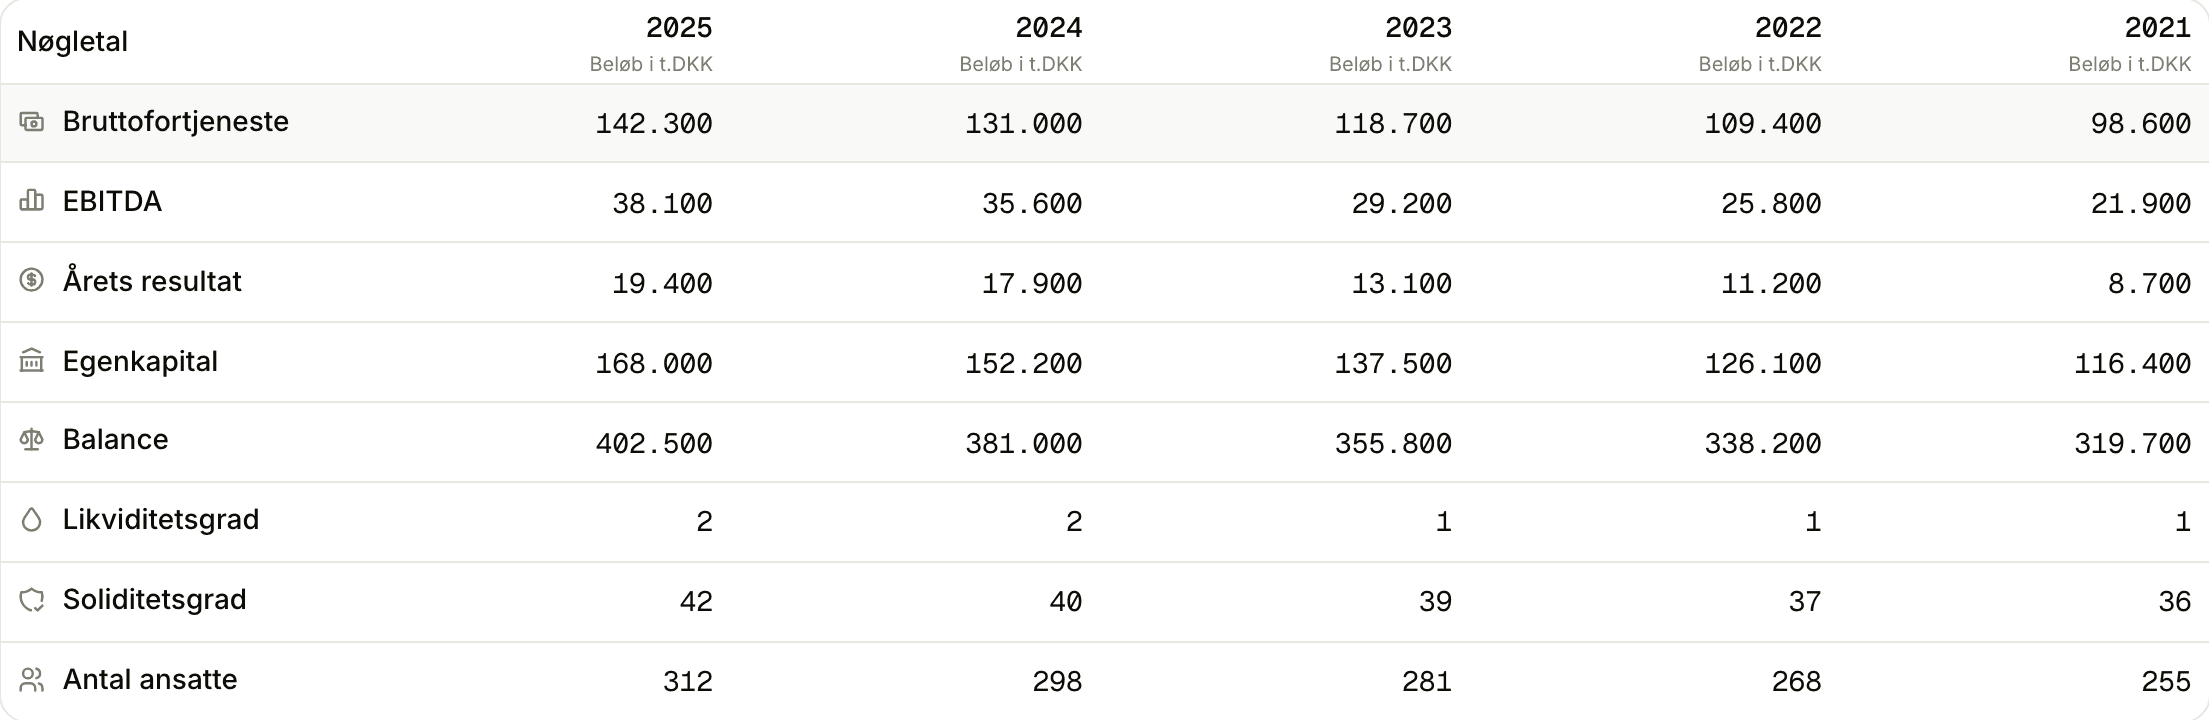2209x720 pixels.
Task: Click the Egenkapital bank building icon
Action: click(32, 361)
